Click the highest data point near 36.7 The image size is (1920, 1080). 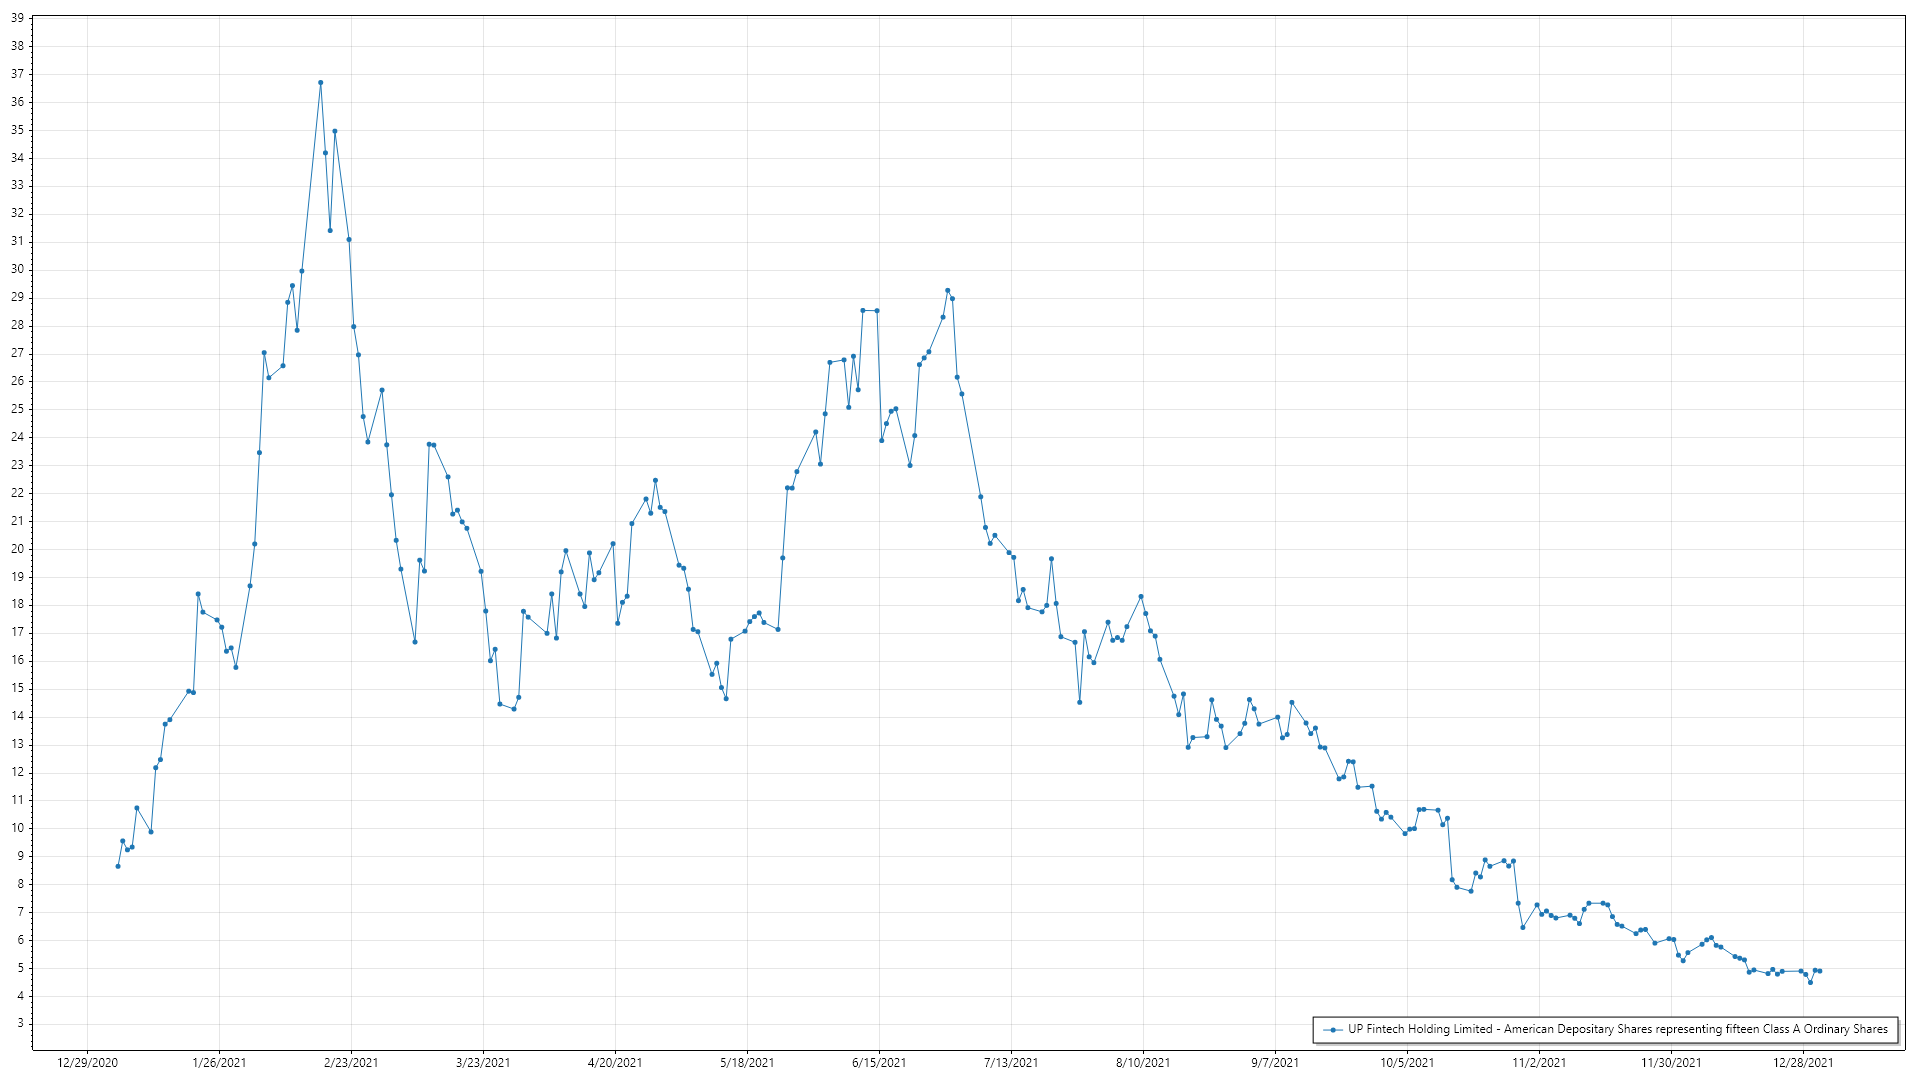(320, 83)
